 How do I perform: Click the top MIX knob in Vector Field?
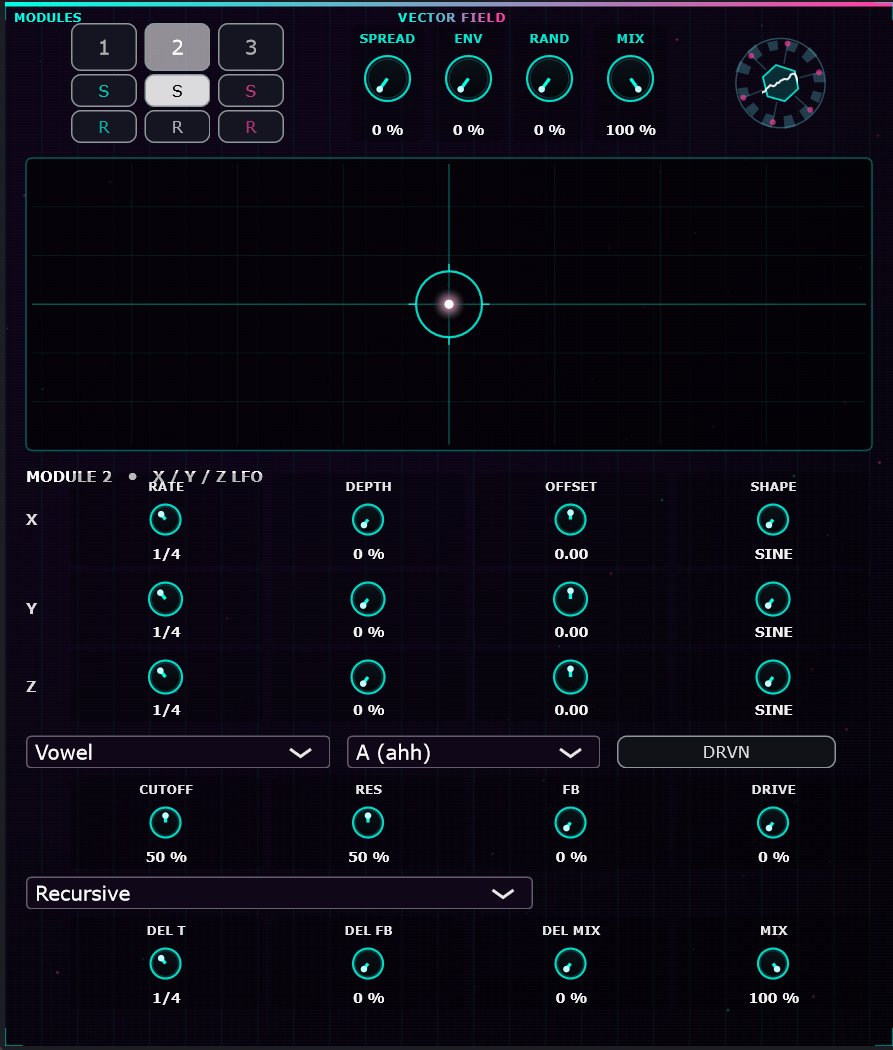tap(630, 79)
